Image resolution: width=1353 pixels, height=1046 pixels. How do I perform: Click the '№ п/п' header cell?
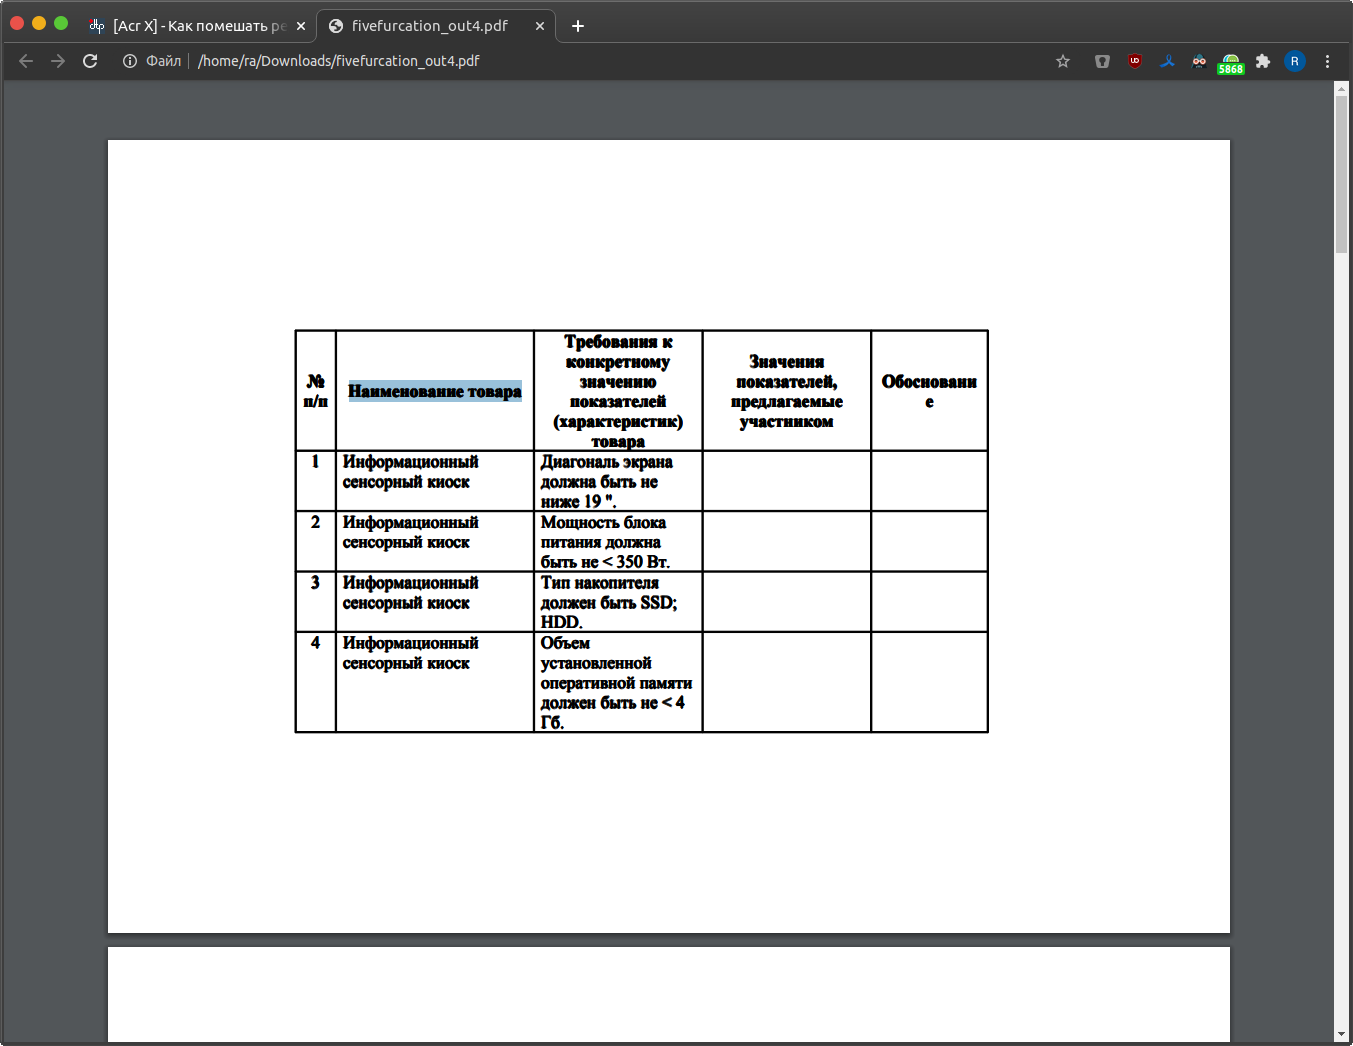point(316,391)
